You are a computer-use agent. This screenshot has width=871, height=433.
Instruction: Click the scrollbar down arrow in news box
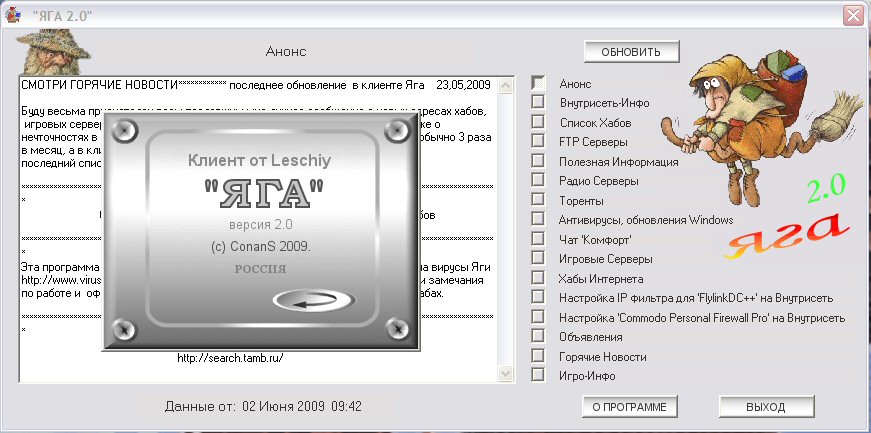[x=506, y=373]
